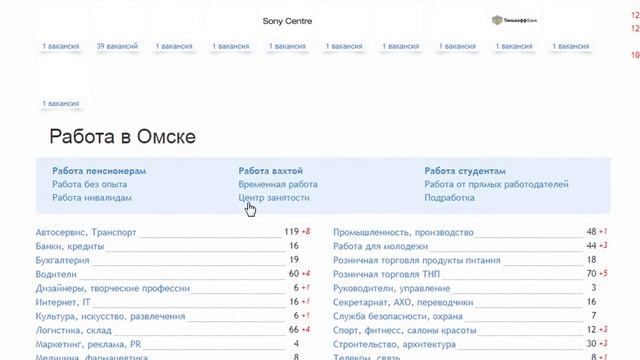Select "Водители" job category

tap(56, 274)
